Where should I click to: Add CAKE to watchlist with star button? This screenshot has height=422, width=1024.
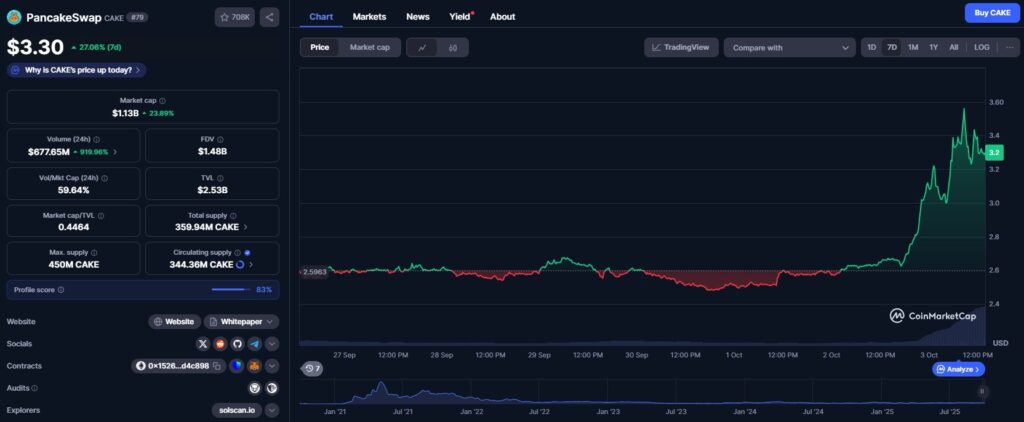[x=235, y=17]
